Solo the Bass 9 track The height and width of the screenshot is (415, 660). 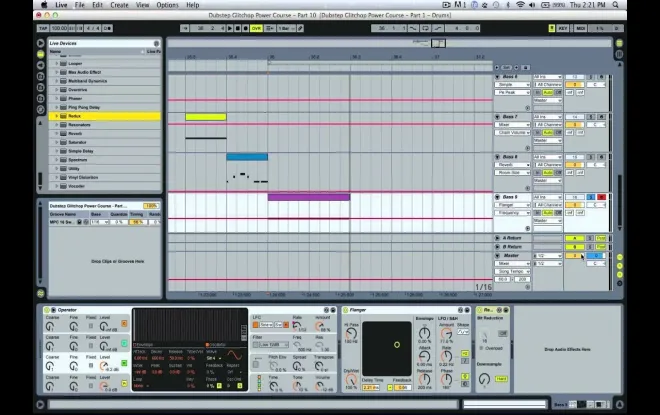click(x=591, y=197)
